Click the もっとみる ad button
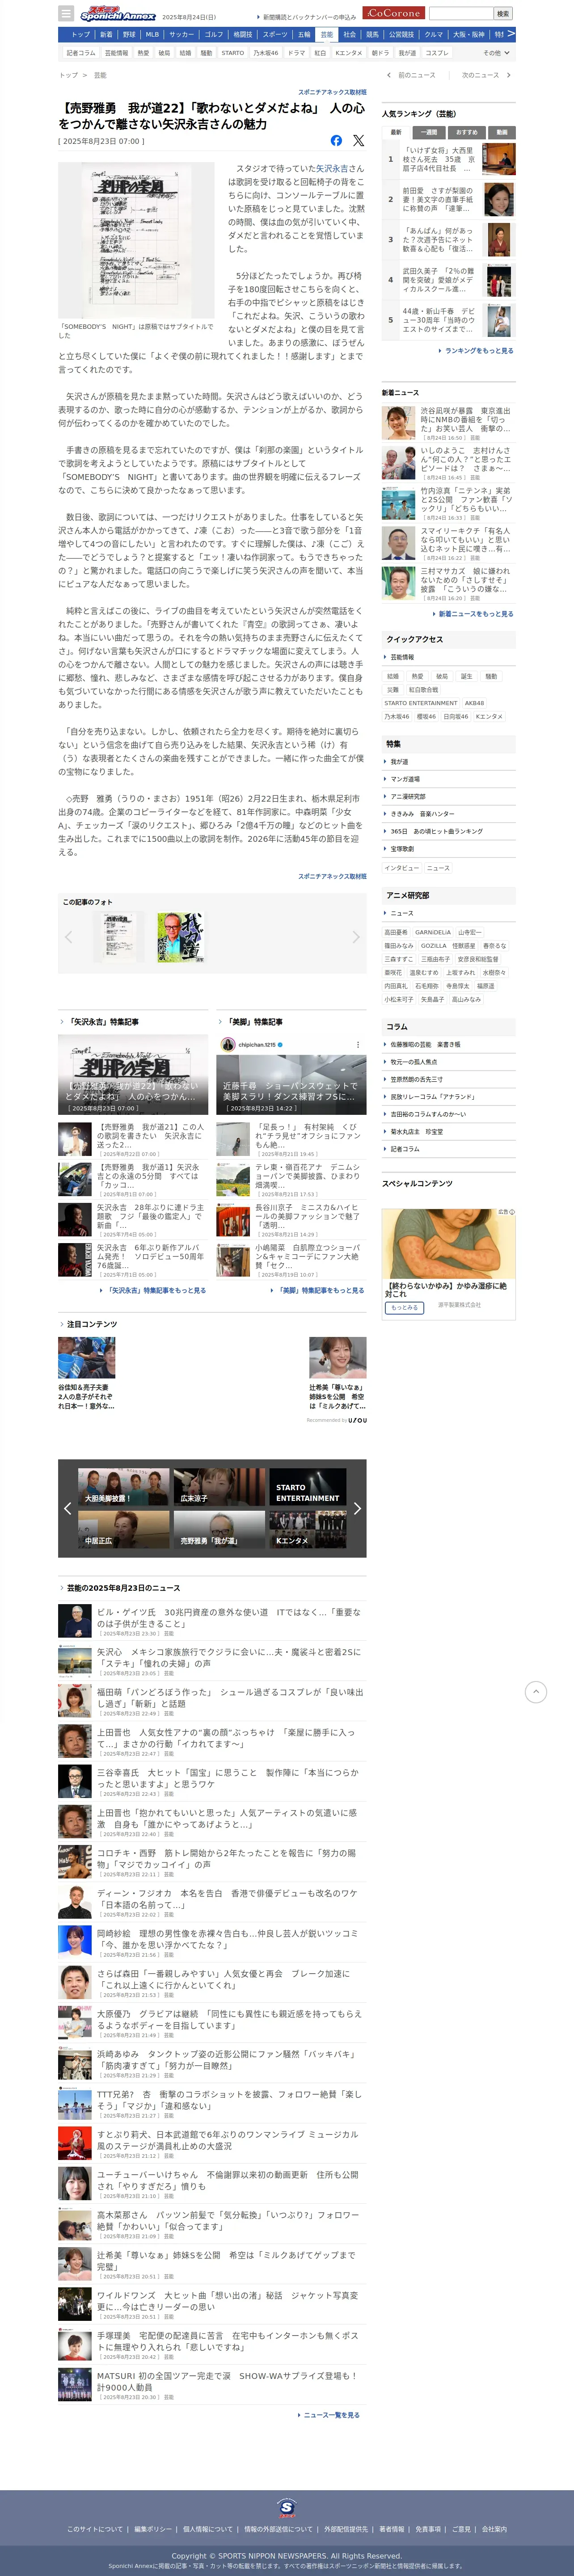 click(404, 1307)
